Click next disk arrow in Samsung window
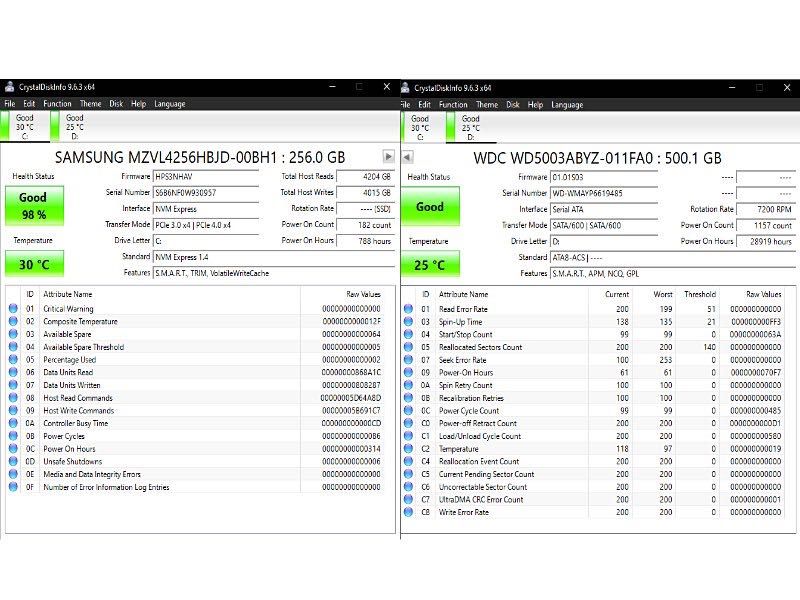 tap(388, 156)
